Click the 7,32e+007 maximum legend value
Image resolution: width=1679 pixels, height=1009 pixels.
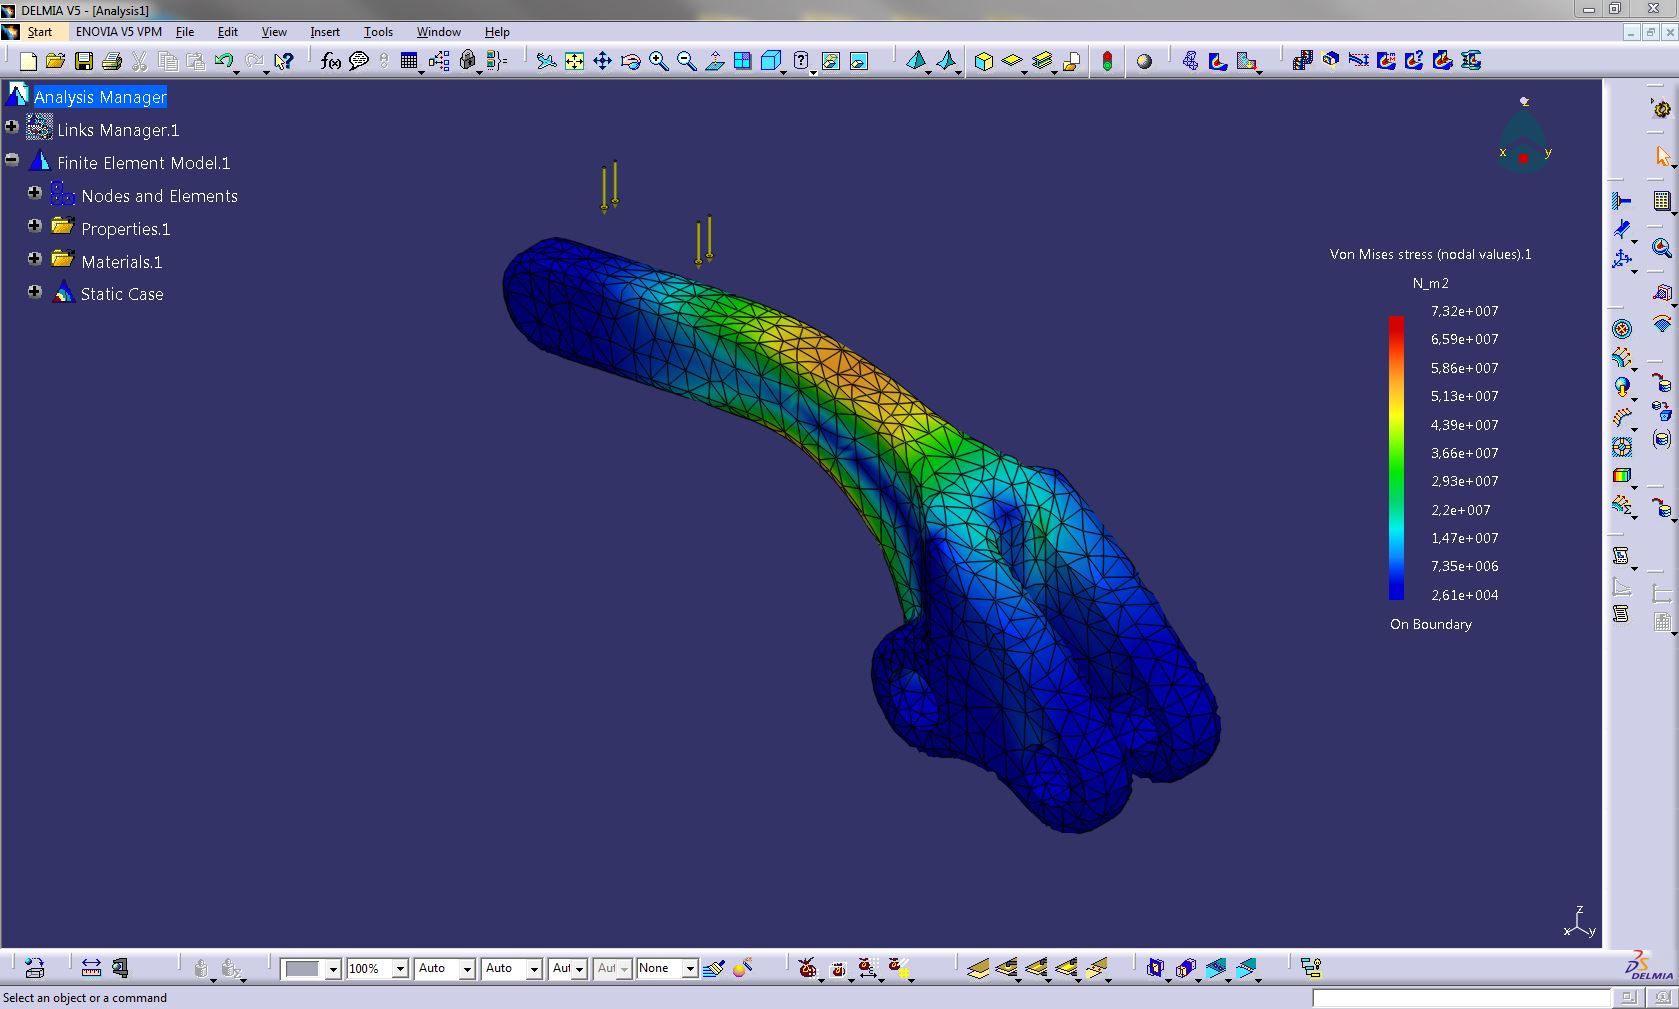coord(1464,311)
